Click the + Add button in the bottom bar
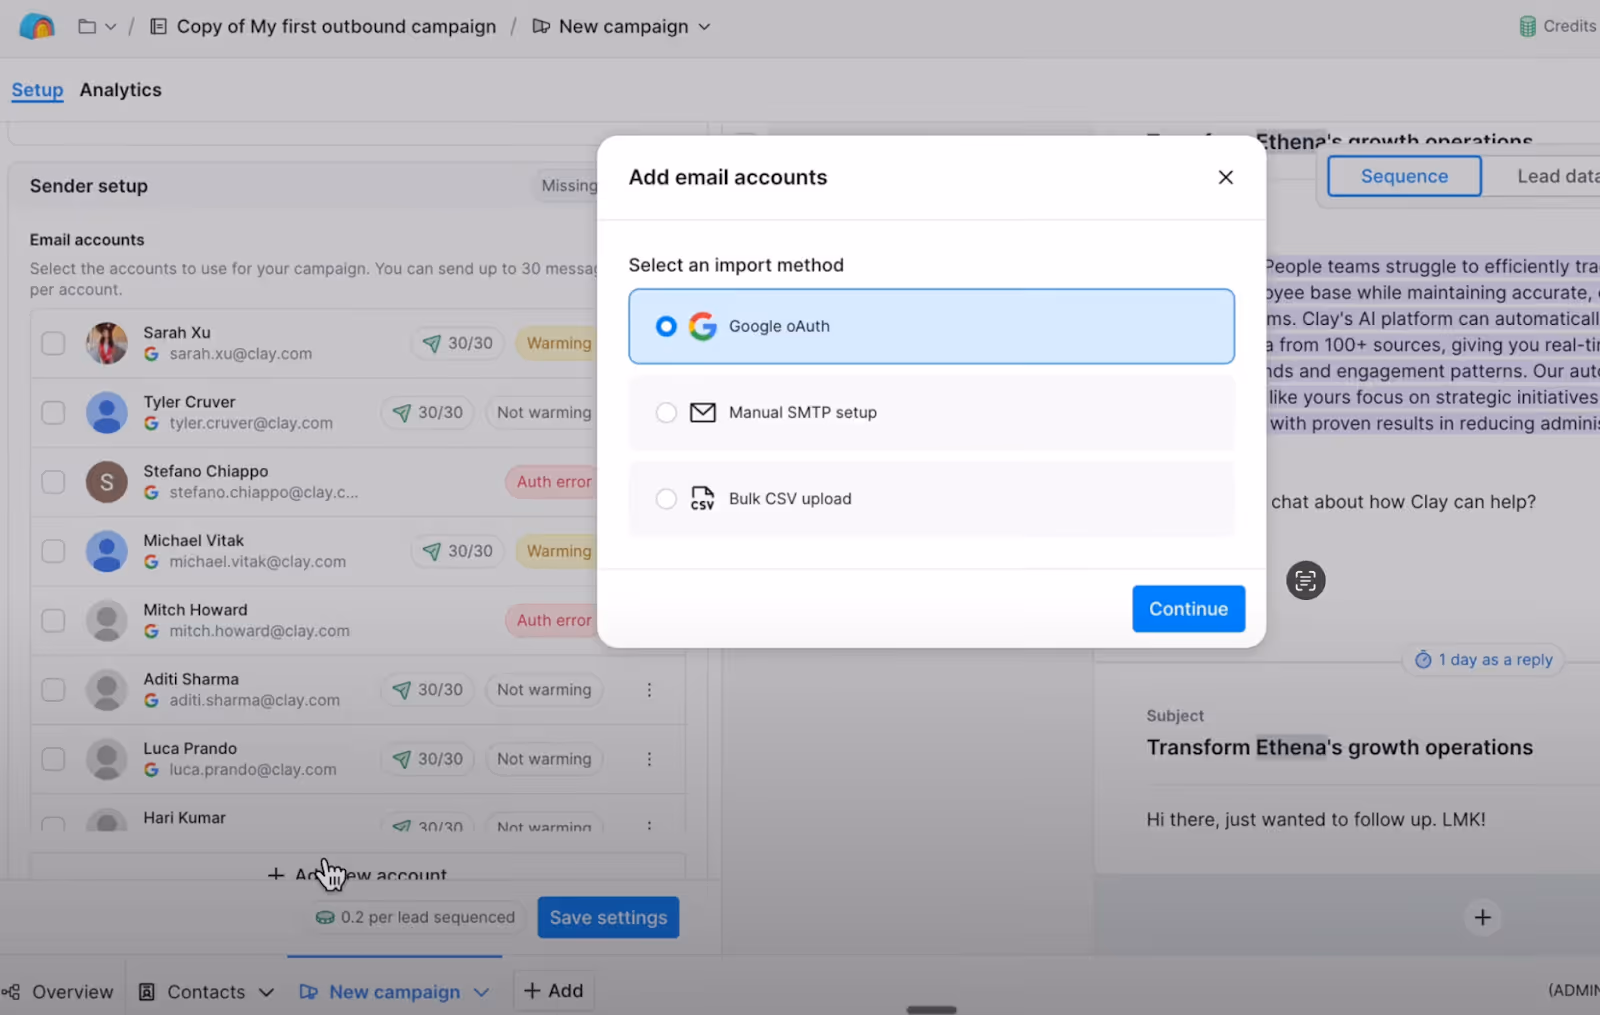This screenshot has width=1600, height=1015. tap(553, 990)
